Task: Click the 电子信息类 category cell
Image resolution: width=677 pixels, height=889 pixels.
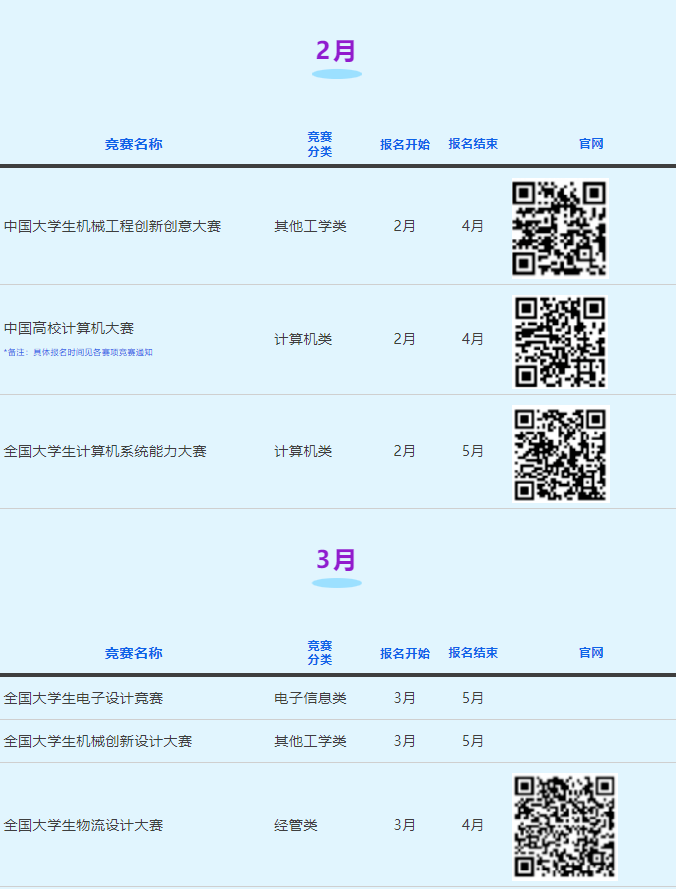Action: (x=310, y=698)
